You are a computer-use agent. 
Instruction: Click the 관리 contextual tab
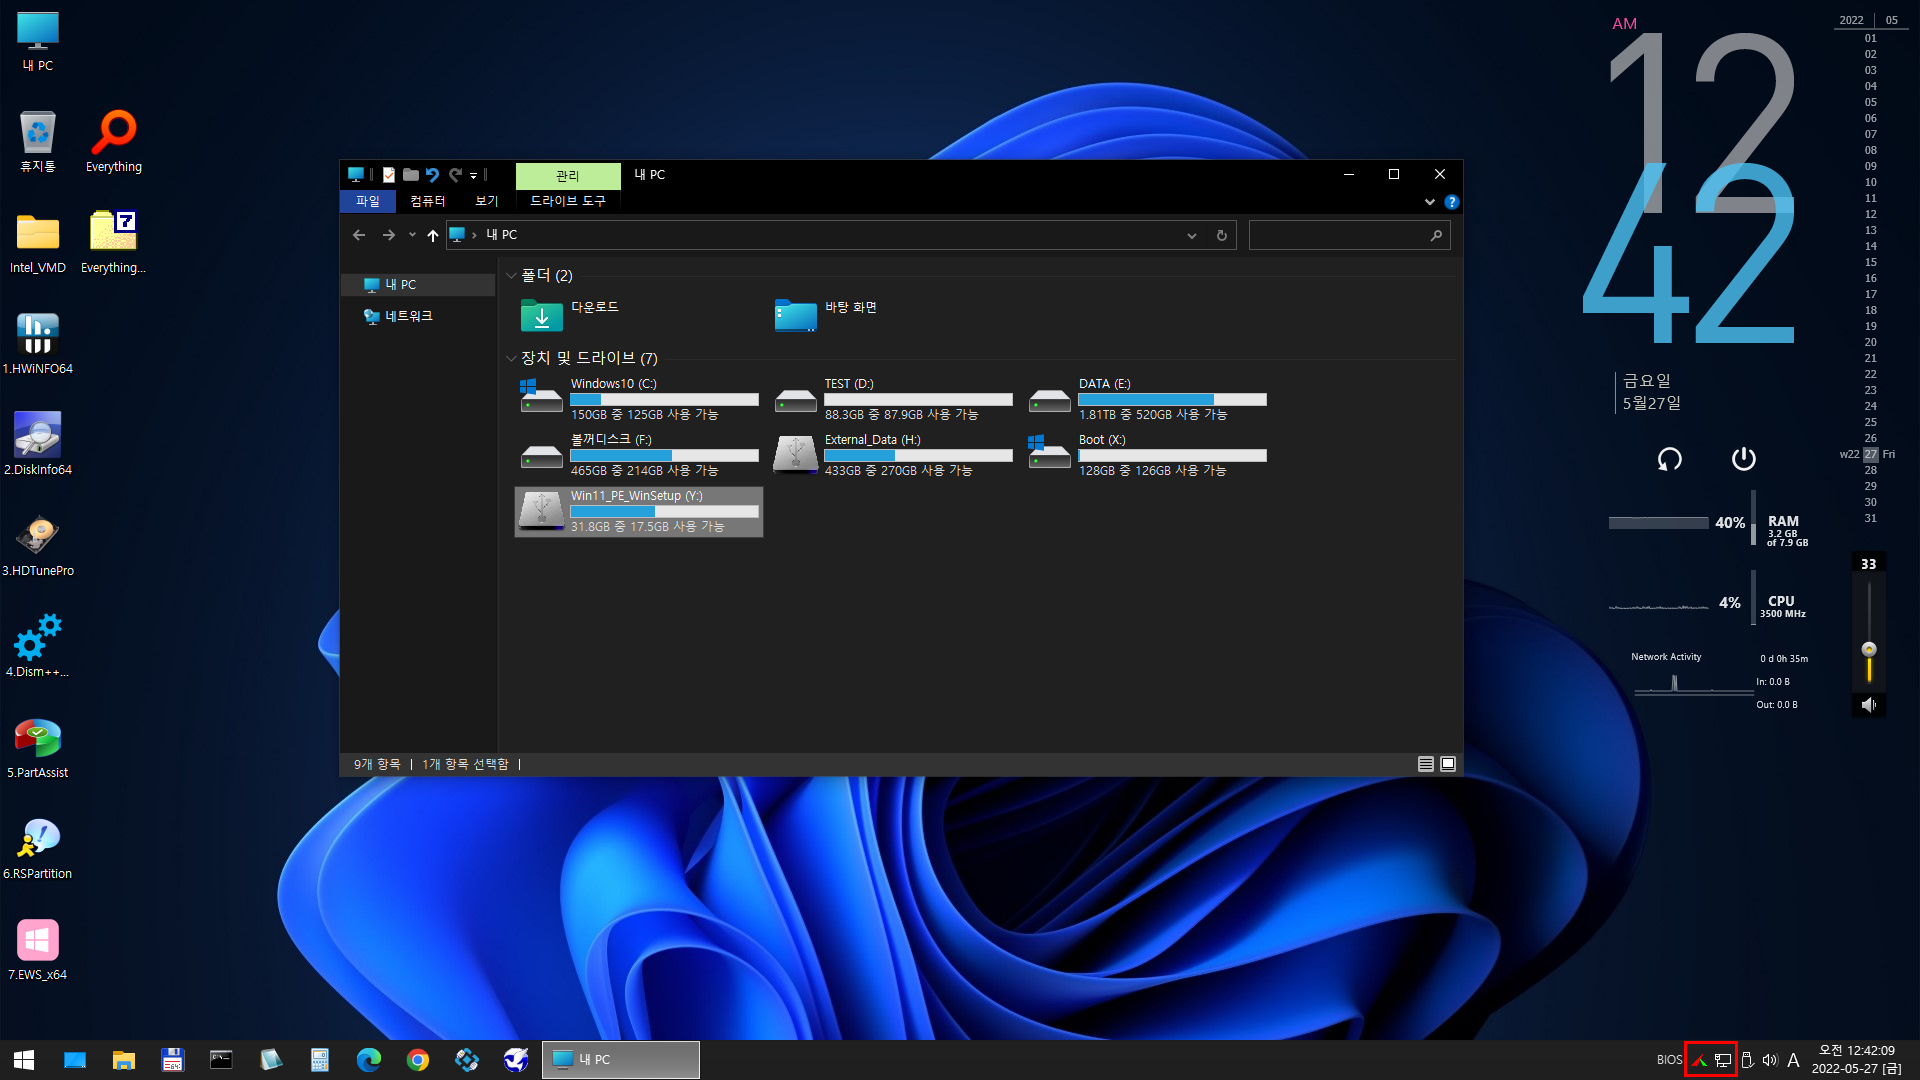click(x=568, y=176)
